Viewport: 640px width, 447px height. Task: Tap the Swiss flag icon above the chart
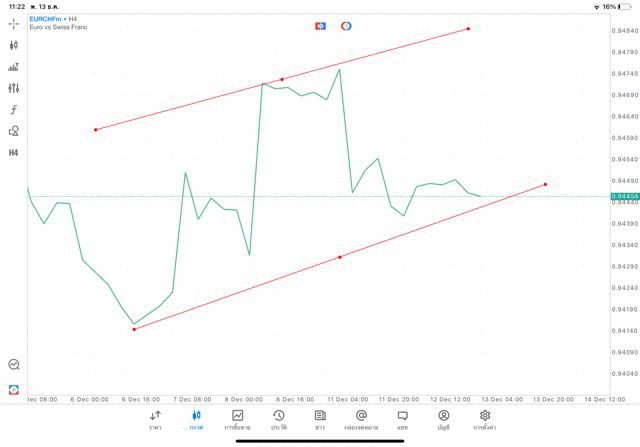(x=320, y=25)
